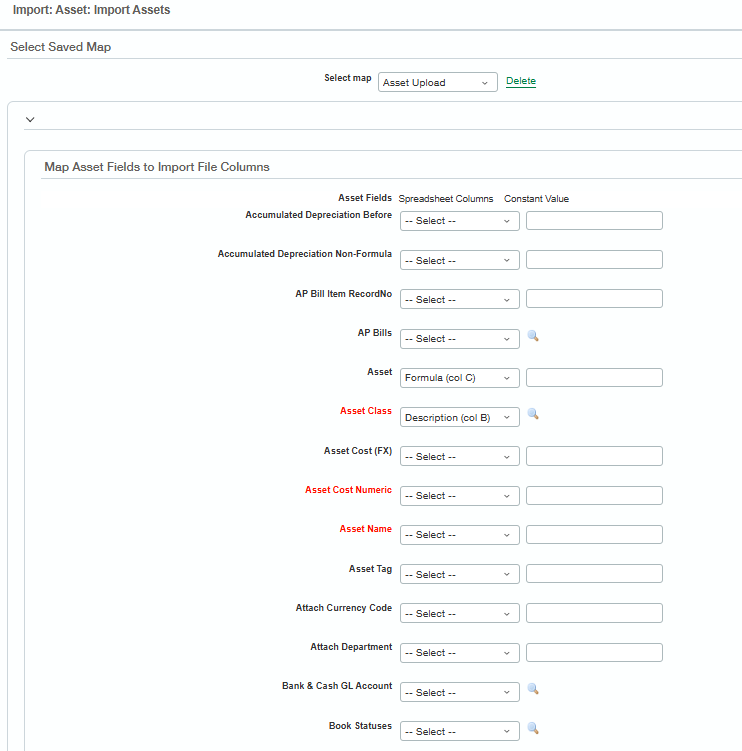Open Accumulated Depreciation Before column dropdown
The height and width of the screenshot is (751, 742).
459,221
